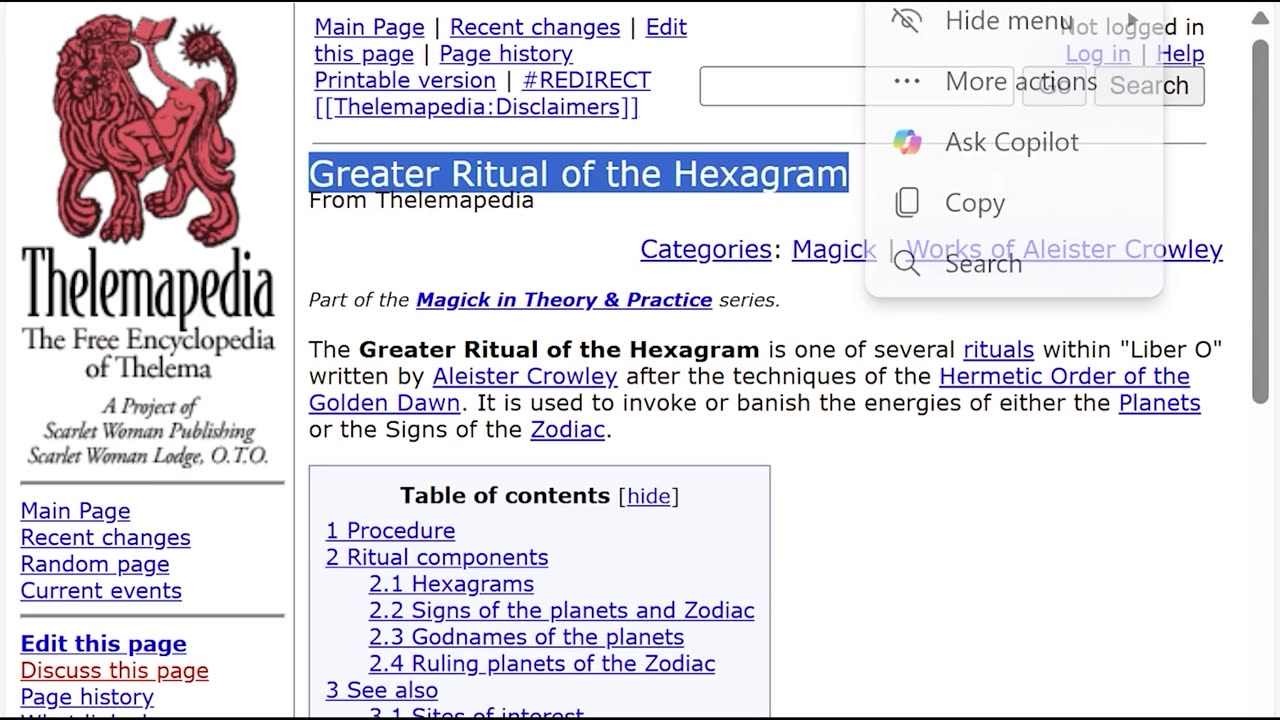Viewport: 1280px width, 720px height.
Task: Open top Main Page link
Action: coord(369,27)
